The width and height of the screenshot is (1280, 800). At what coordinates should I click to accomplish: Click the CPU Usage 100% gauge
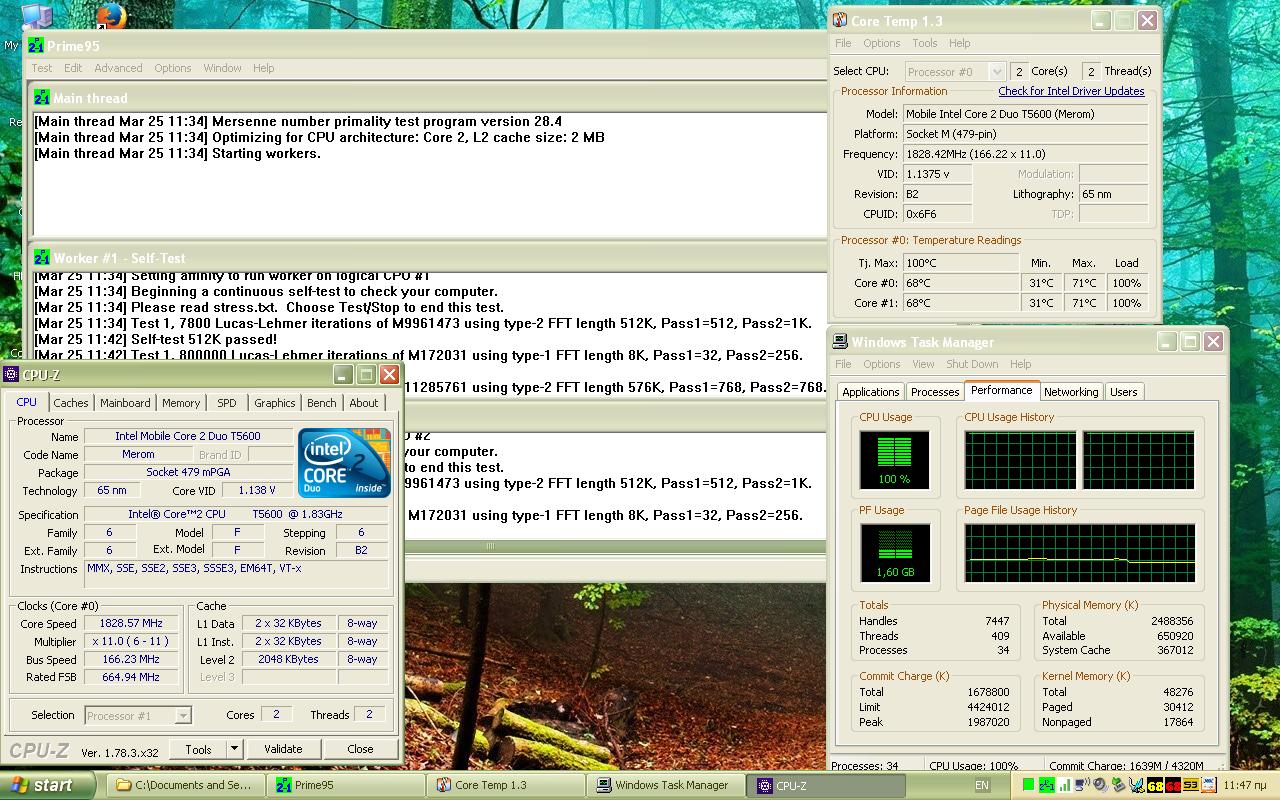(x=894, y=460)
